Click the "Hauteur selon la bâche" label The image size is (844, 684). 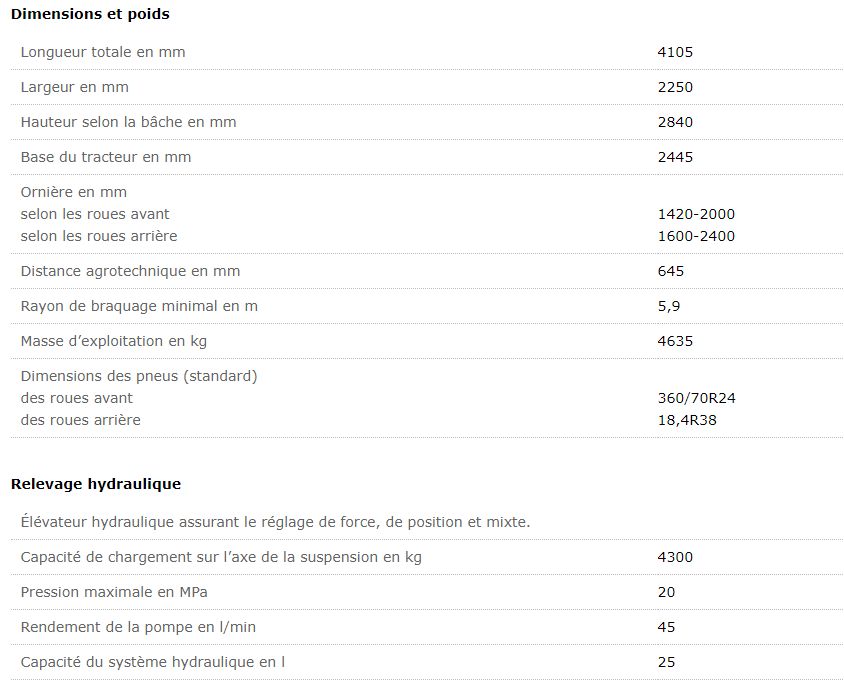click(x=128, y=122)
